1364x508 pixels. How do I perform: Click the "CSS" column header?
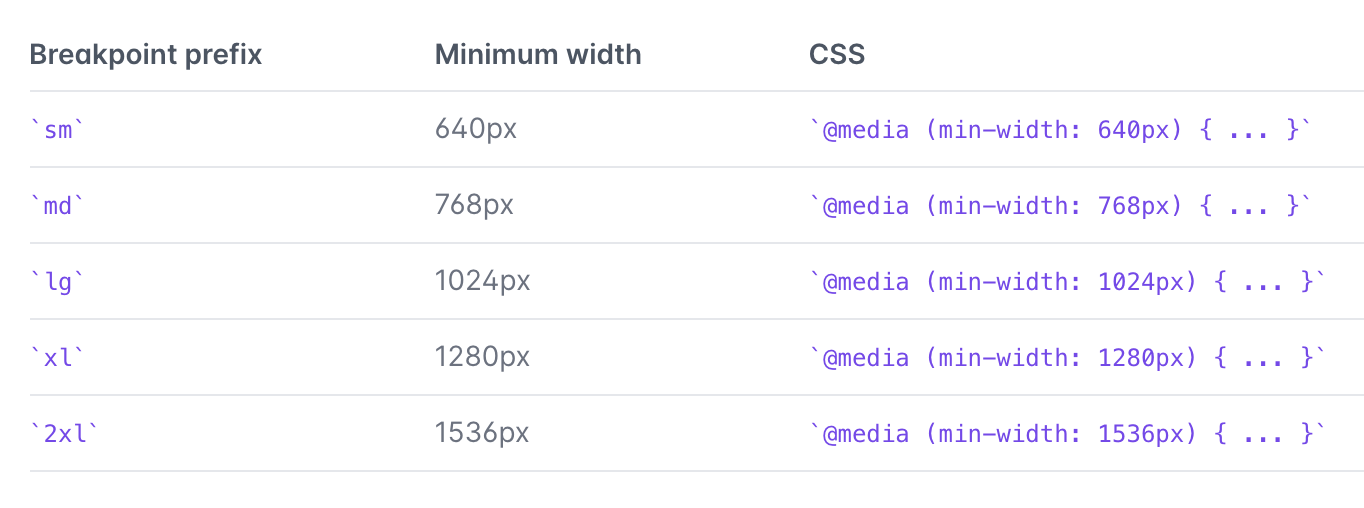tap(837, 54)
